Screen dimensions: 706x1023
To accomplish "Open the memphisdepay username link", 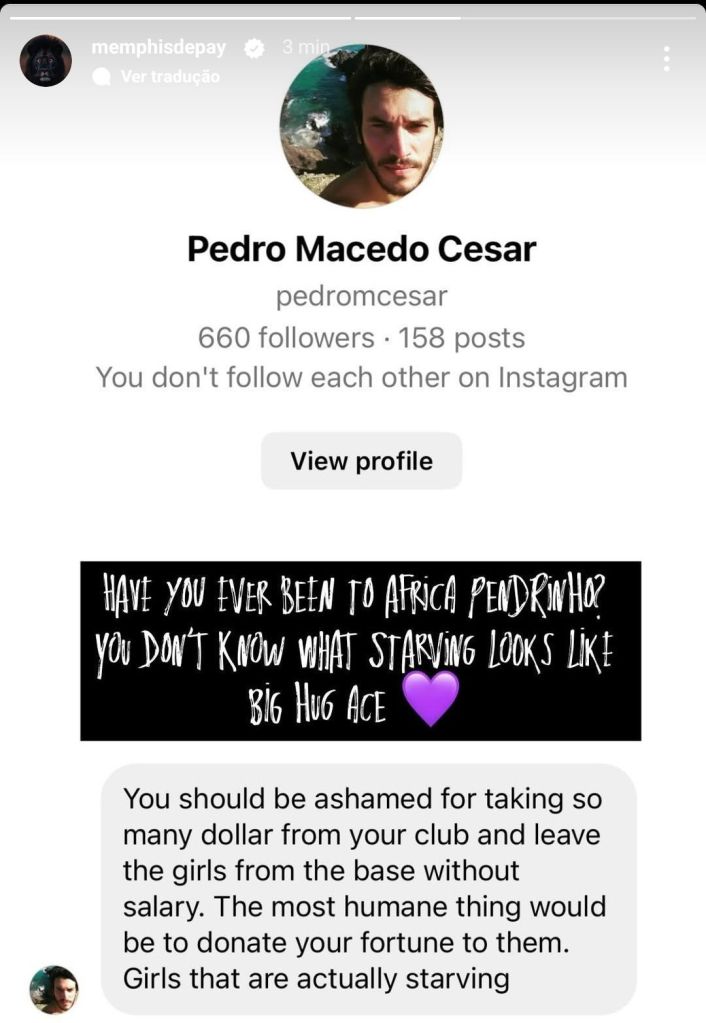I will pos(158,48).
